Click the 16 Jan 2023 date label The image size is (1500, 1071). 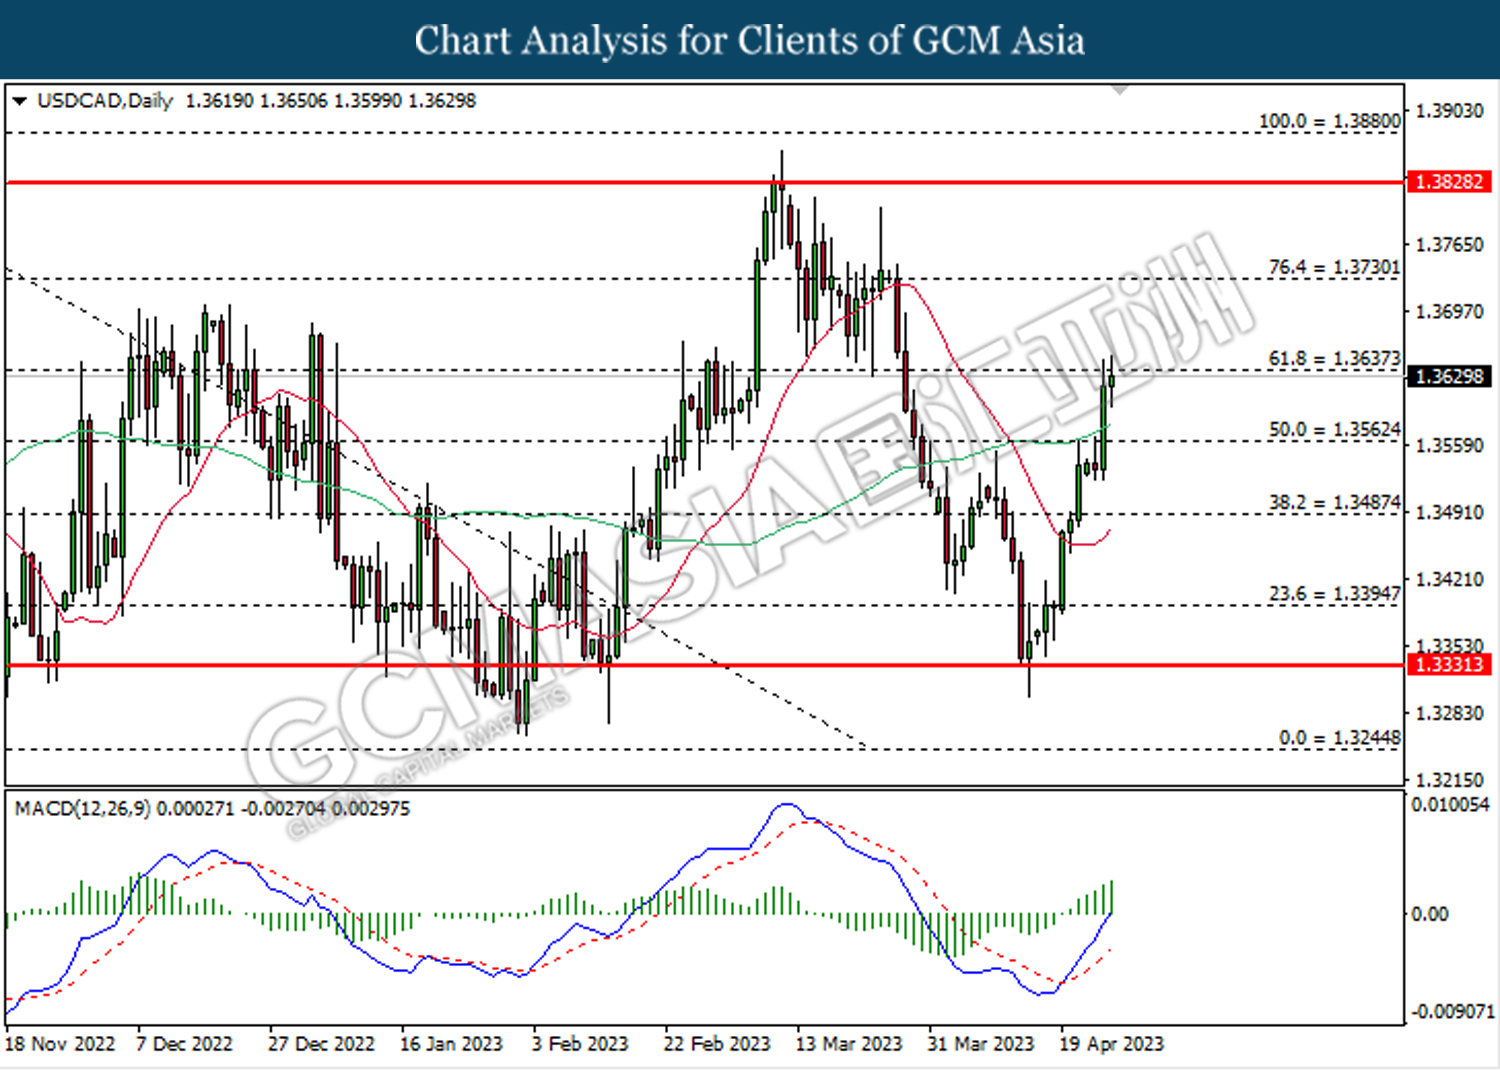tap(451, 1044)
